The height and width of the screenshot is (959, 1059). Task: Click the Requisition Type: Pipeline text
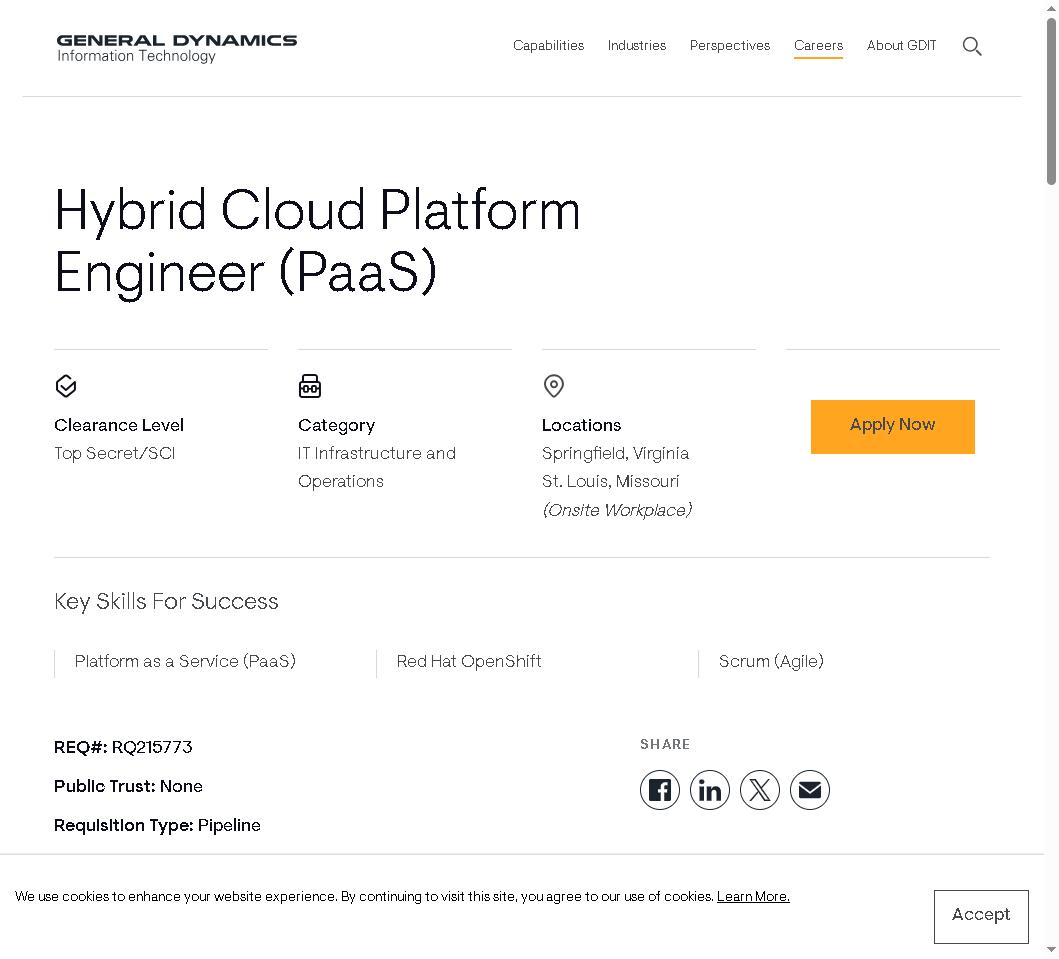click(157, 825)
